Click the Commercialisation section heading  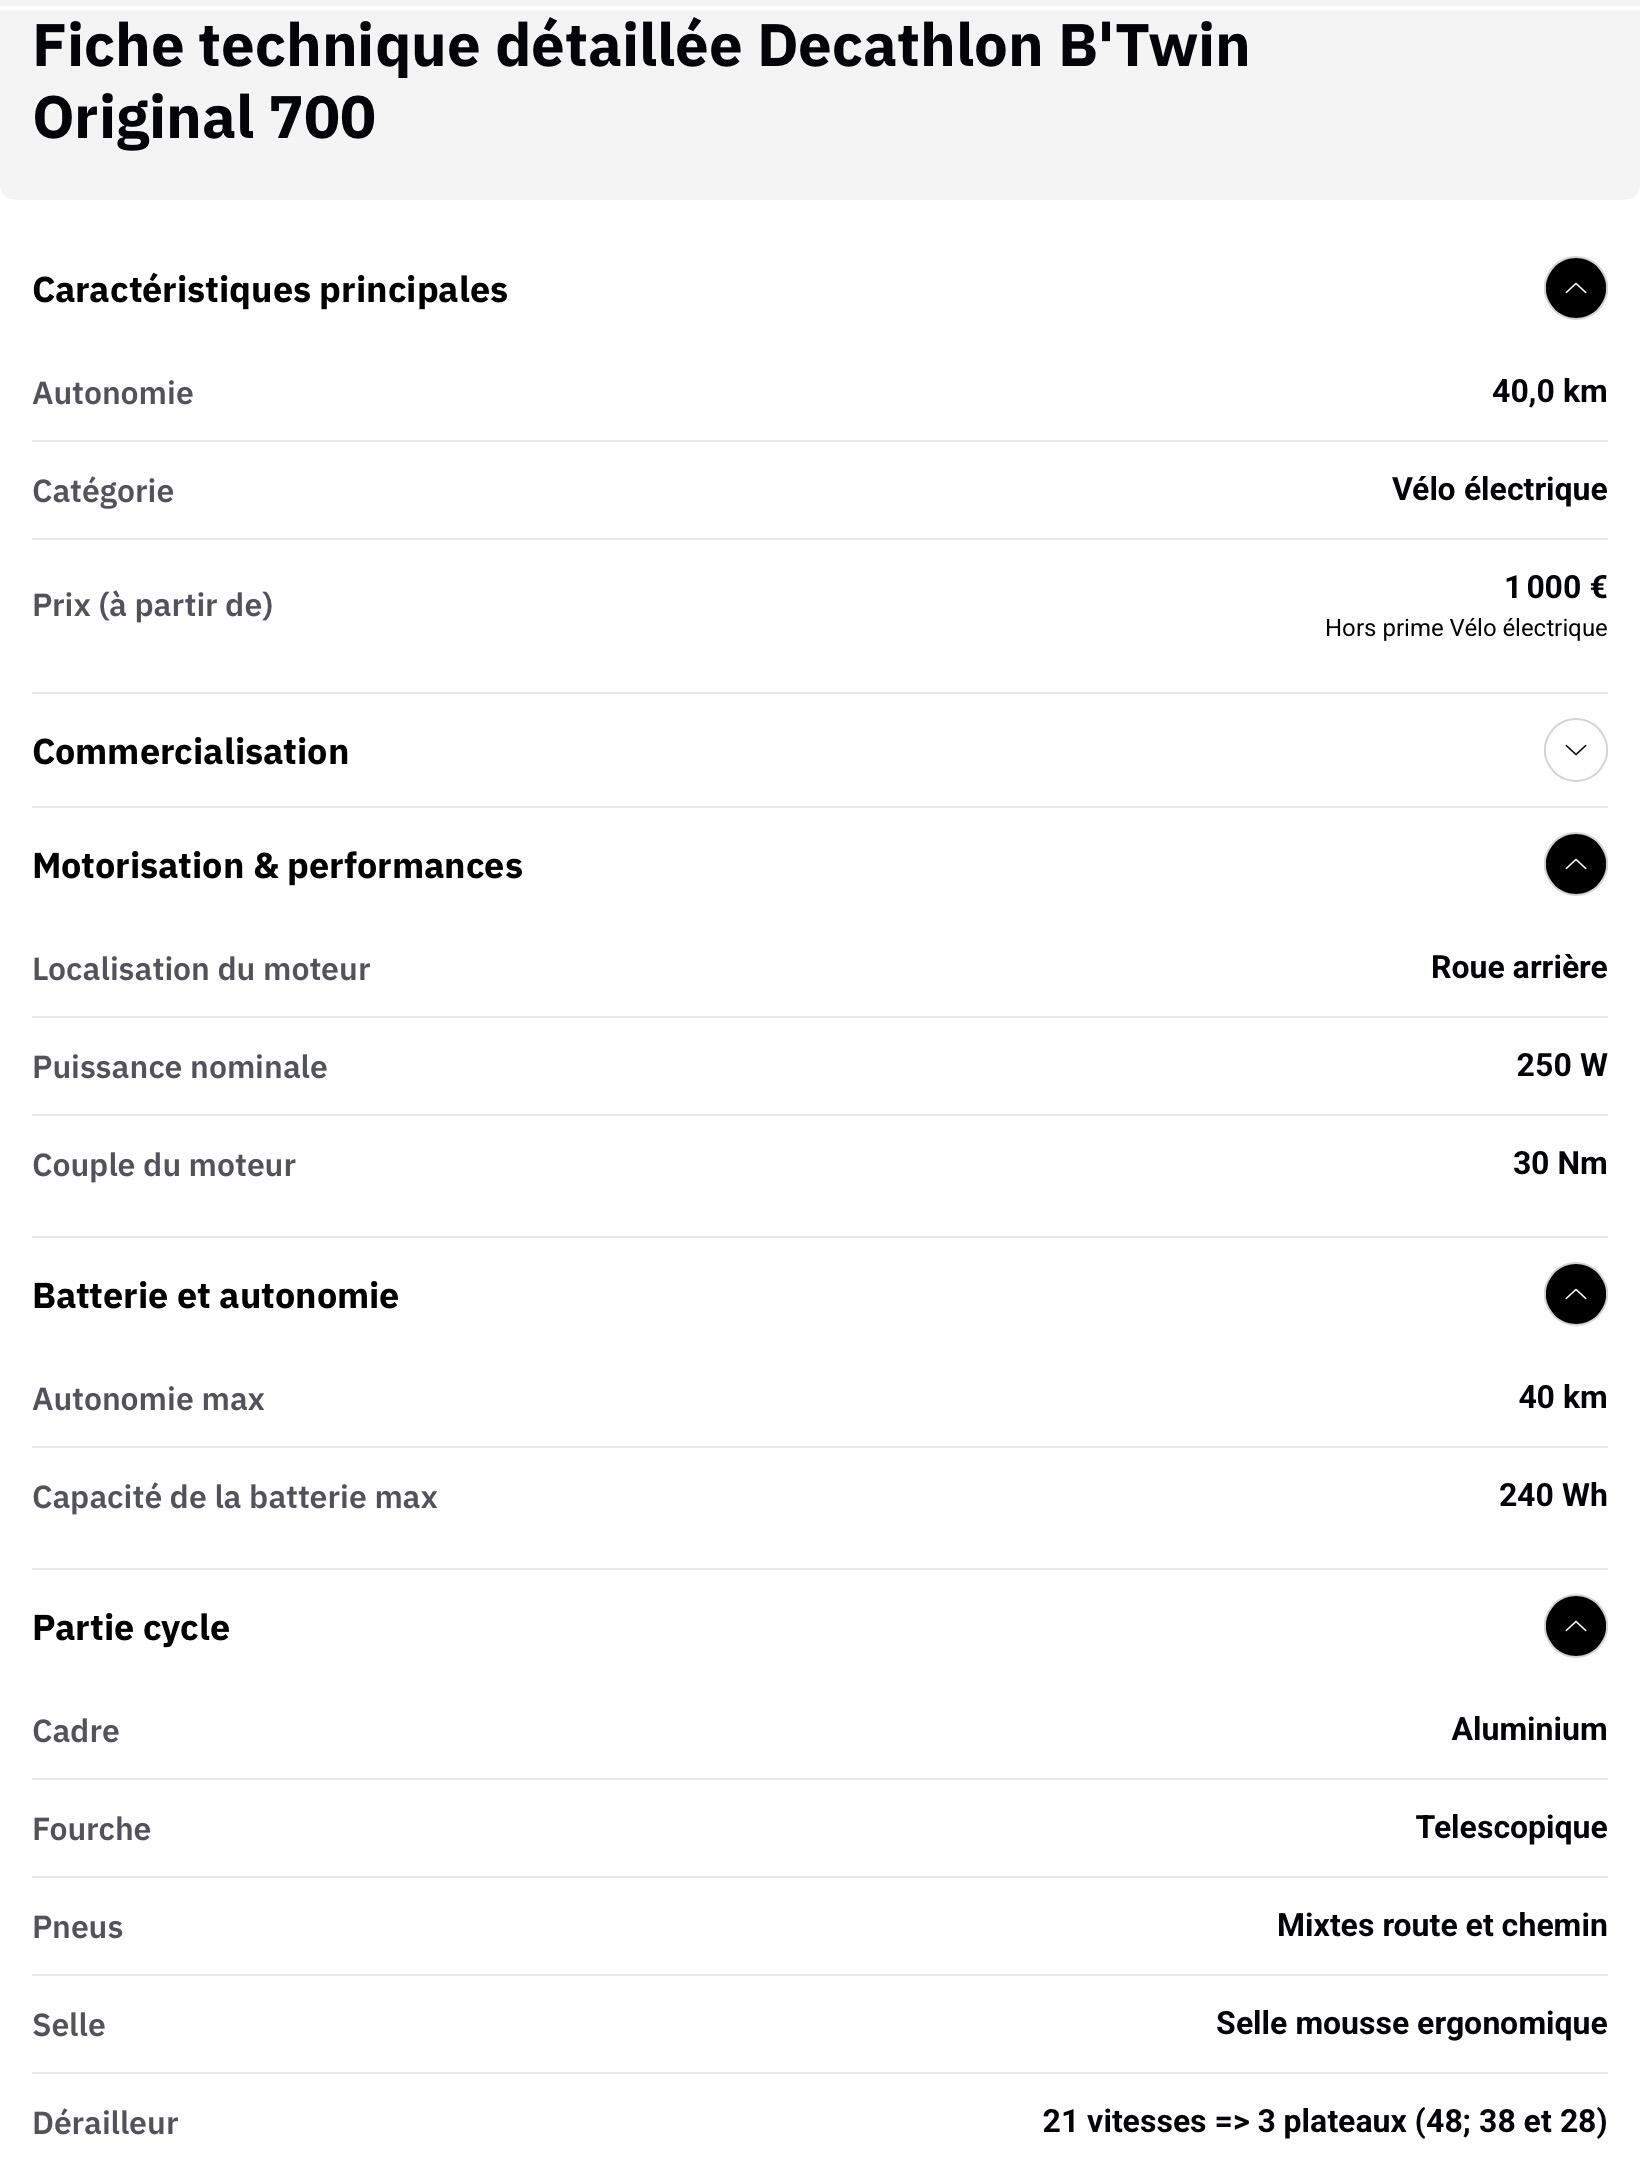click(x=190, y=752)
